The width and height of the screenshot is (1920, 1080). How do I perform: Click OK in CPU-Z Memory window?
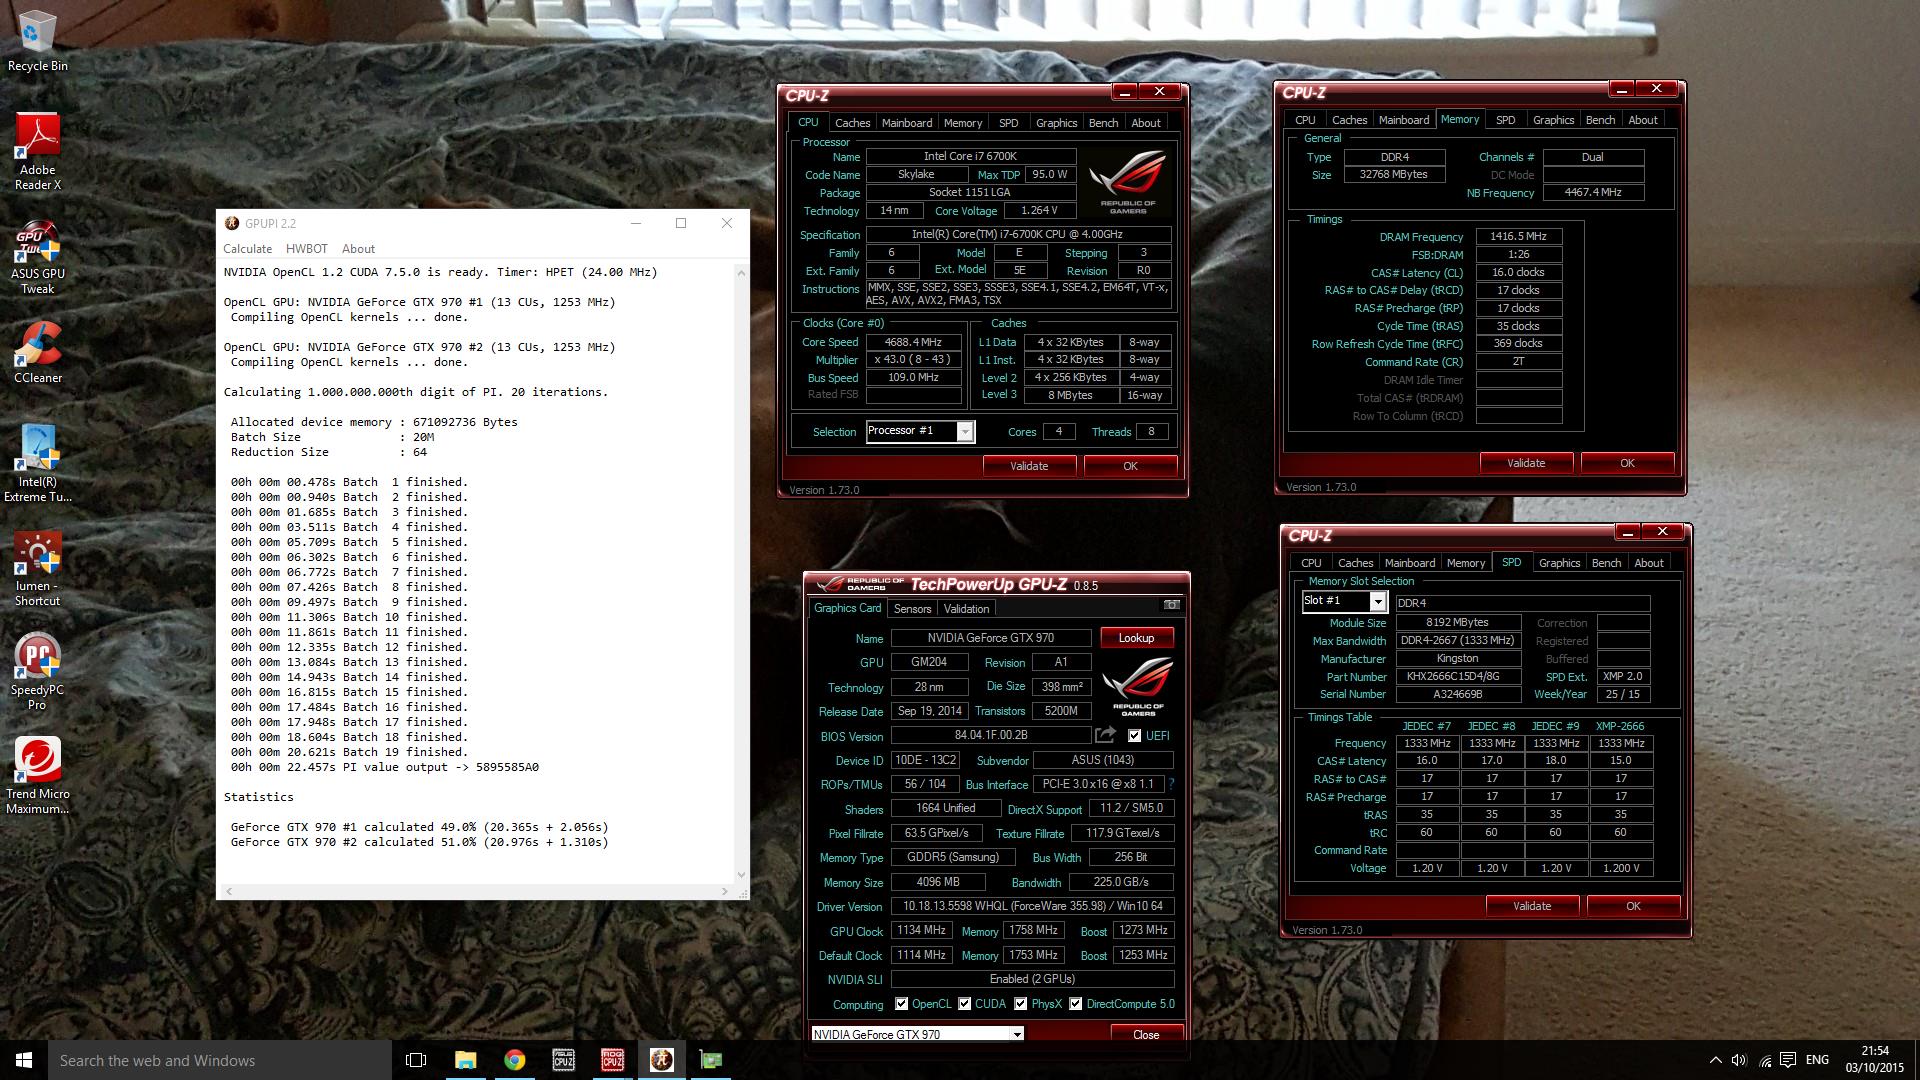(1627, 463)
